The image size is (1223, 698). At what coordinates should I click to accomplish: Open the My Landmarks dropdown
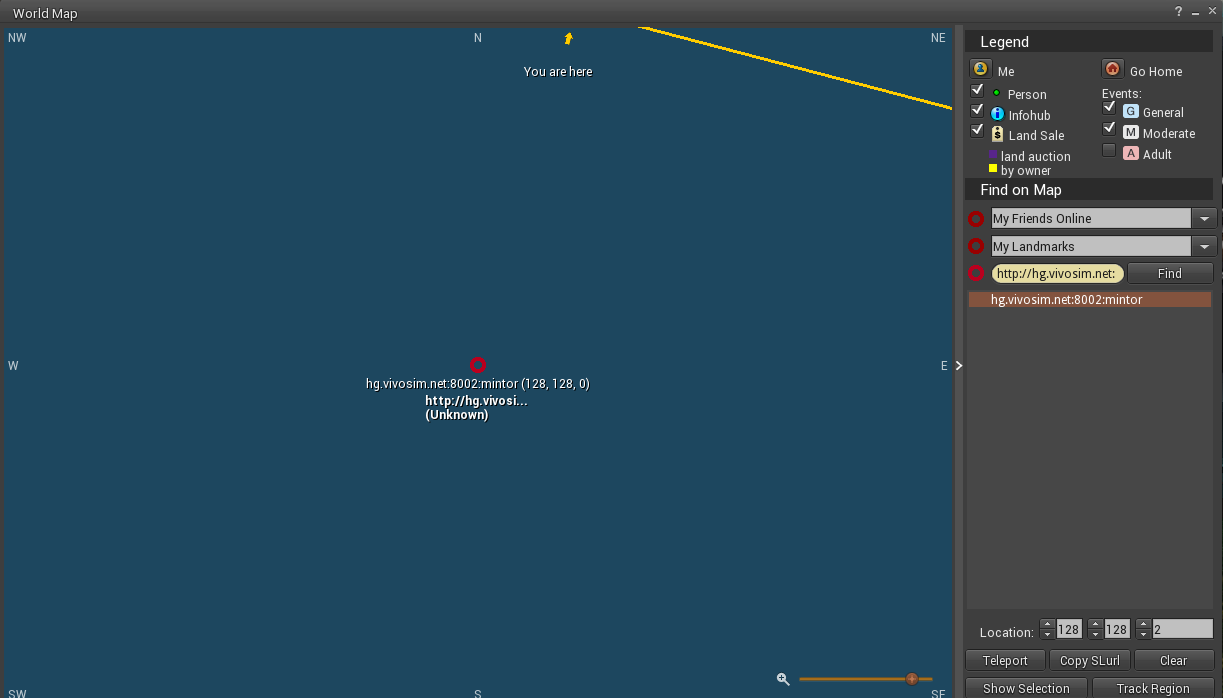tap(1205, 246)
